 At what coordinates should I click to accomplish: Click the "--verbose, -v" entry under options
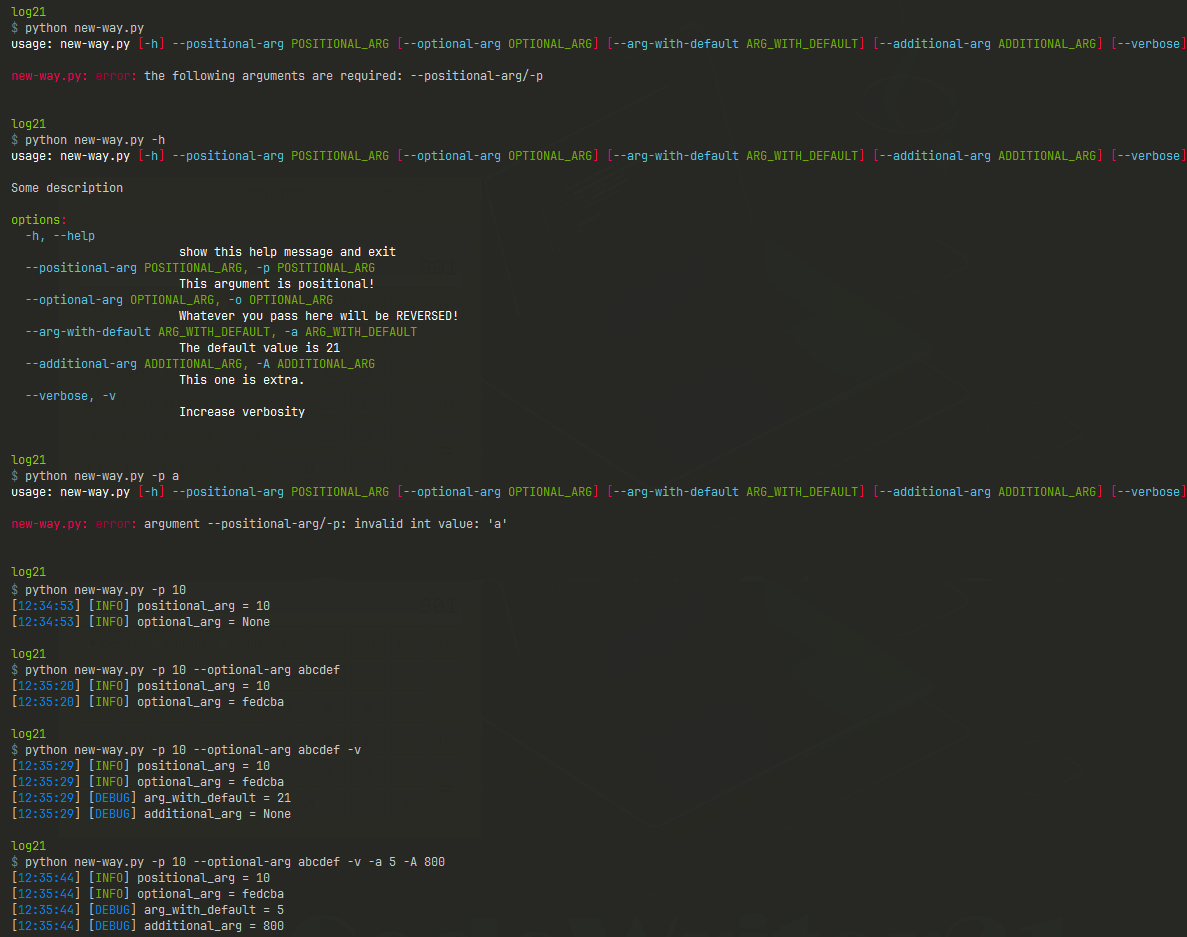click(70, 396)
